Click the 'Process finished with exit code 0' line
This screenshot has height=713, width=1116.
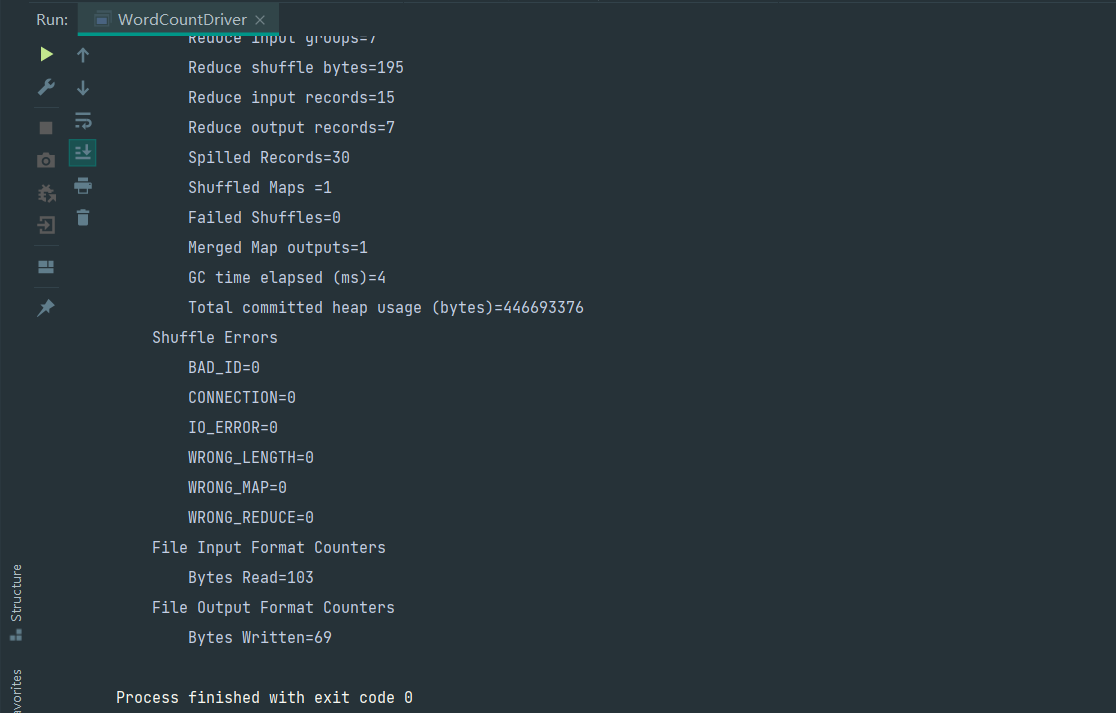coord(264,697)
